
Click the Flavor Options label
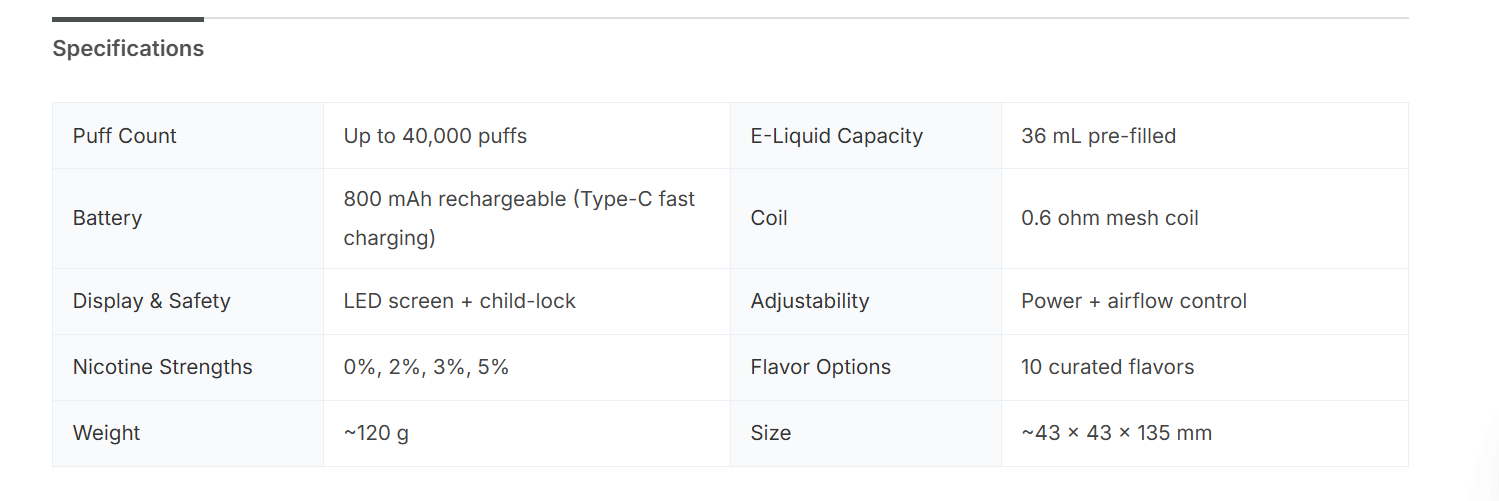[820, 367]
